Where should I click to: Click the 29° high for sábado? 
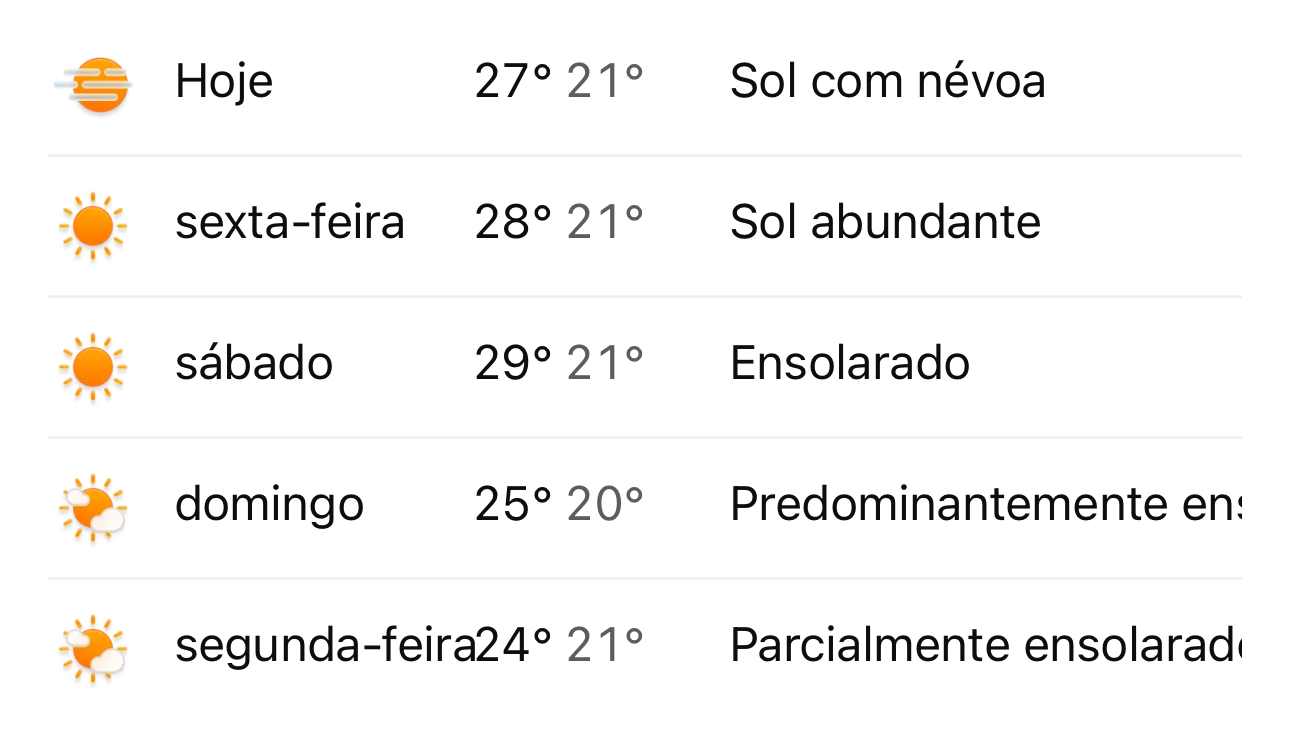click(x=514, y=363)
